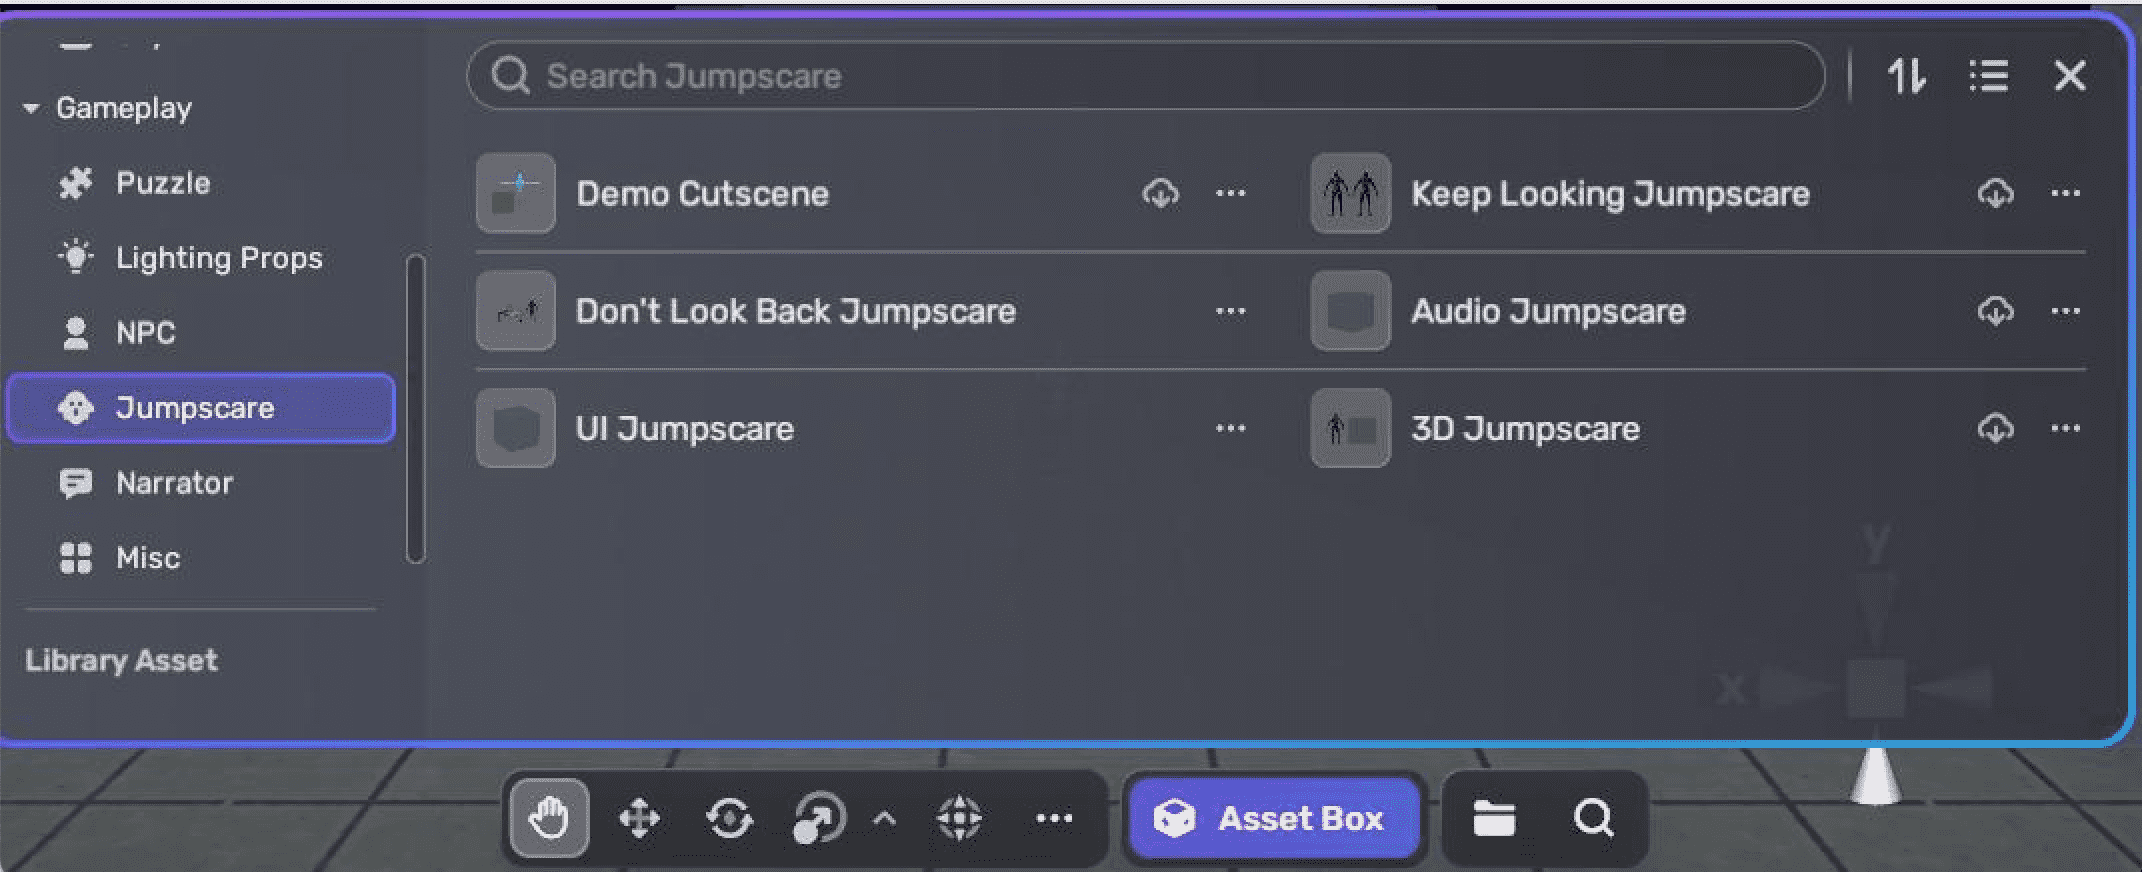Image resolution: width=2142 pixels, height=872 pixels.
Task: Click the Search Jumpscare field
Action: pos(1145,76)
